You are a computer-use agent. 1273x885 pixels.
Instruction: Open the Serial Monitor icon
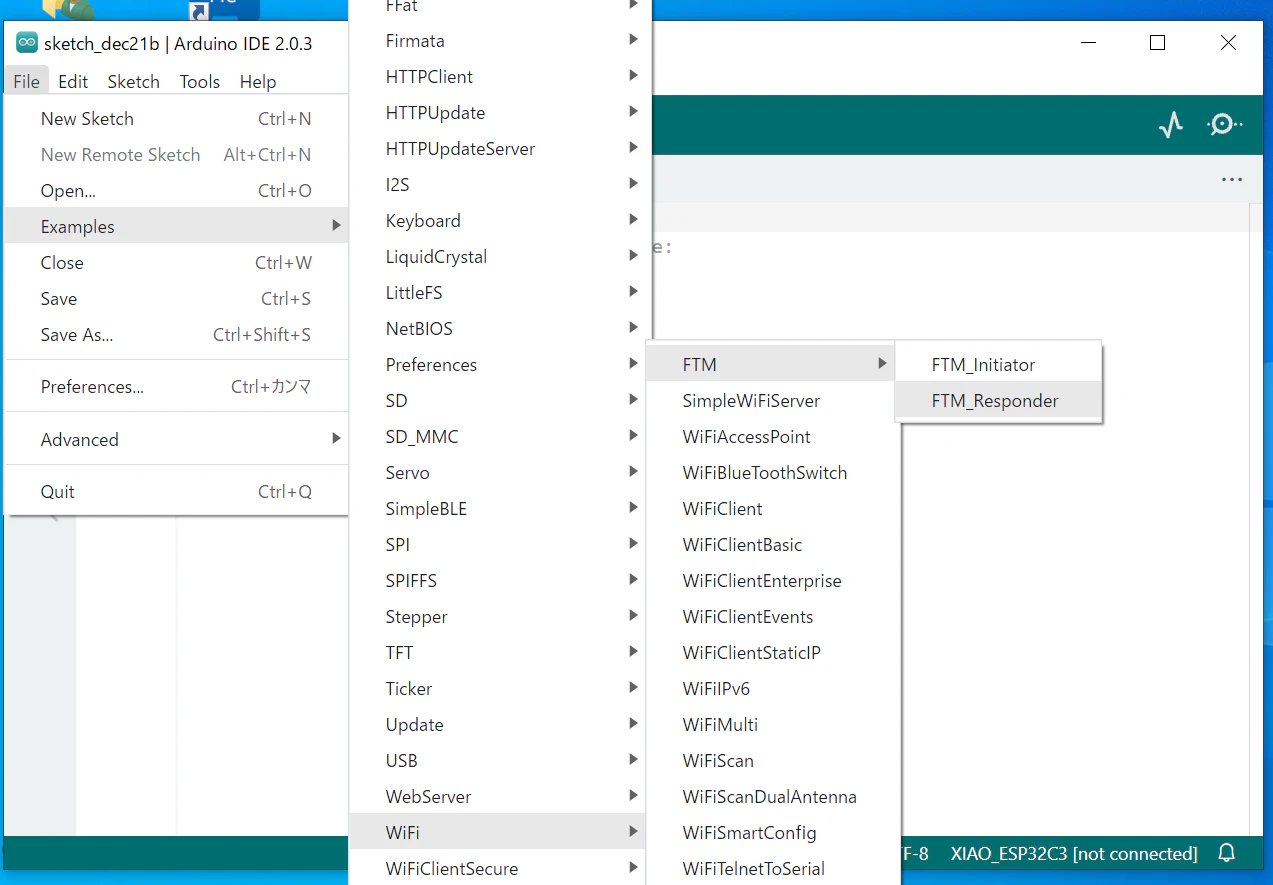pos(1224,125)
